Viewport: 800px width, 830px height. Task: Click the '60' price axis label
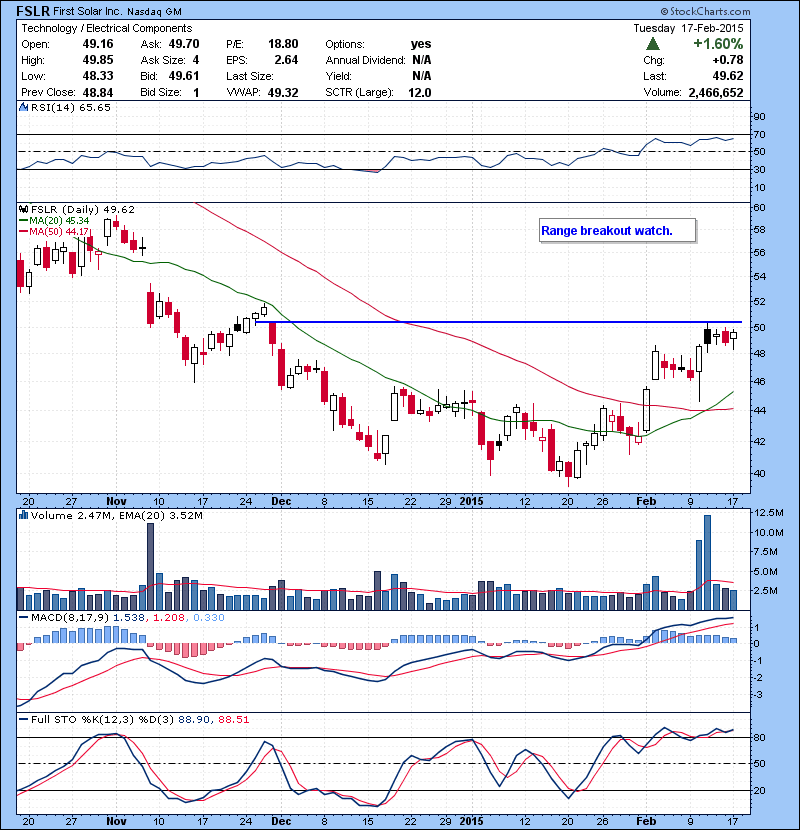pyautogui.click(x=759, y=208)
